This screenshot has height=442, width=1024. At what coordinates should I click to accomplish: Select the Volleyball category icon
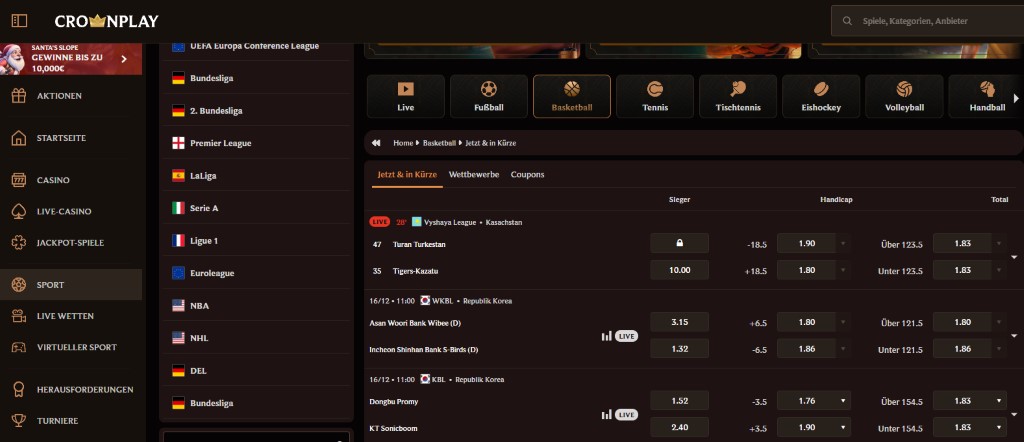pyautogui.click(x=904, y=96)
